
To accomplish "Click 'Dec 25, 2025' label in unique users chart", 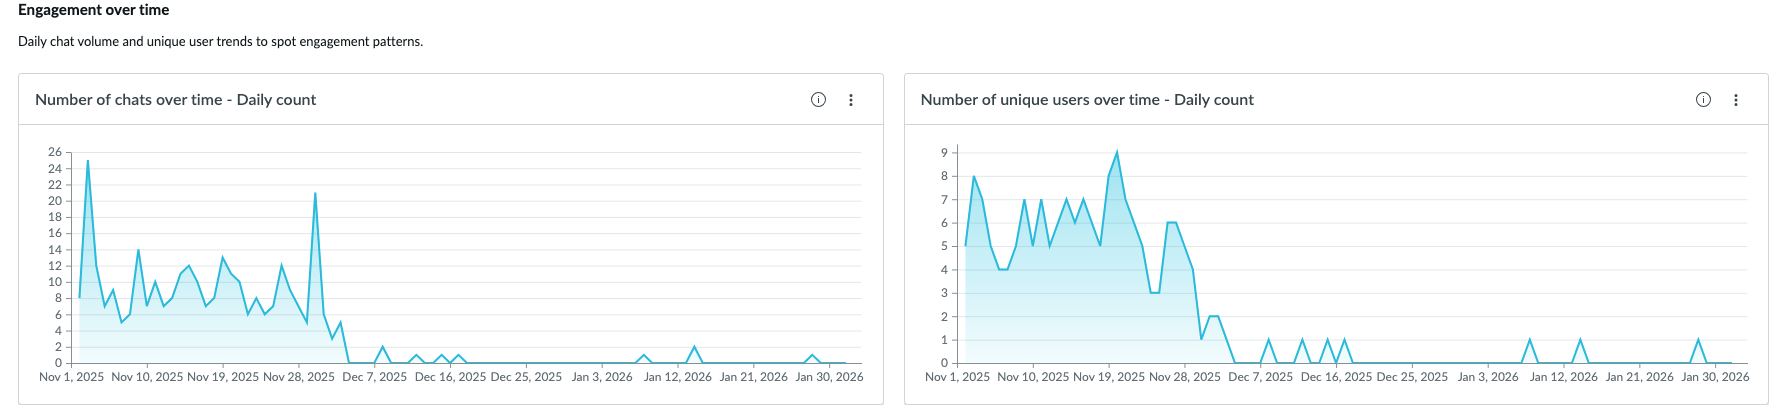I will (x=1412, y=377).
